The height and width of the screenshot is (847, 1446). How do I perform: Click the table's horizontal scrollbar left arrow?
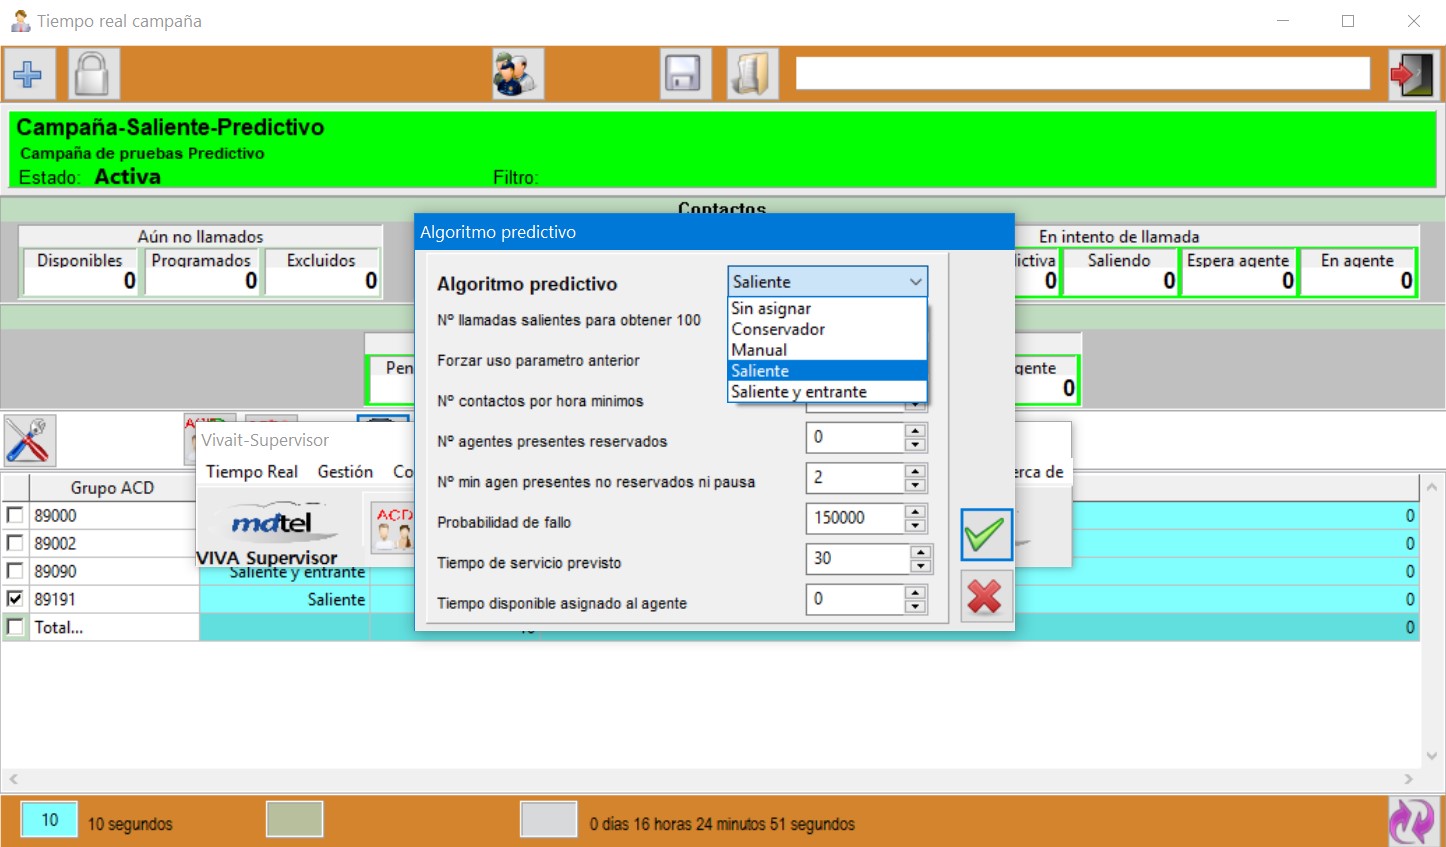[x=13, y=778]
